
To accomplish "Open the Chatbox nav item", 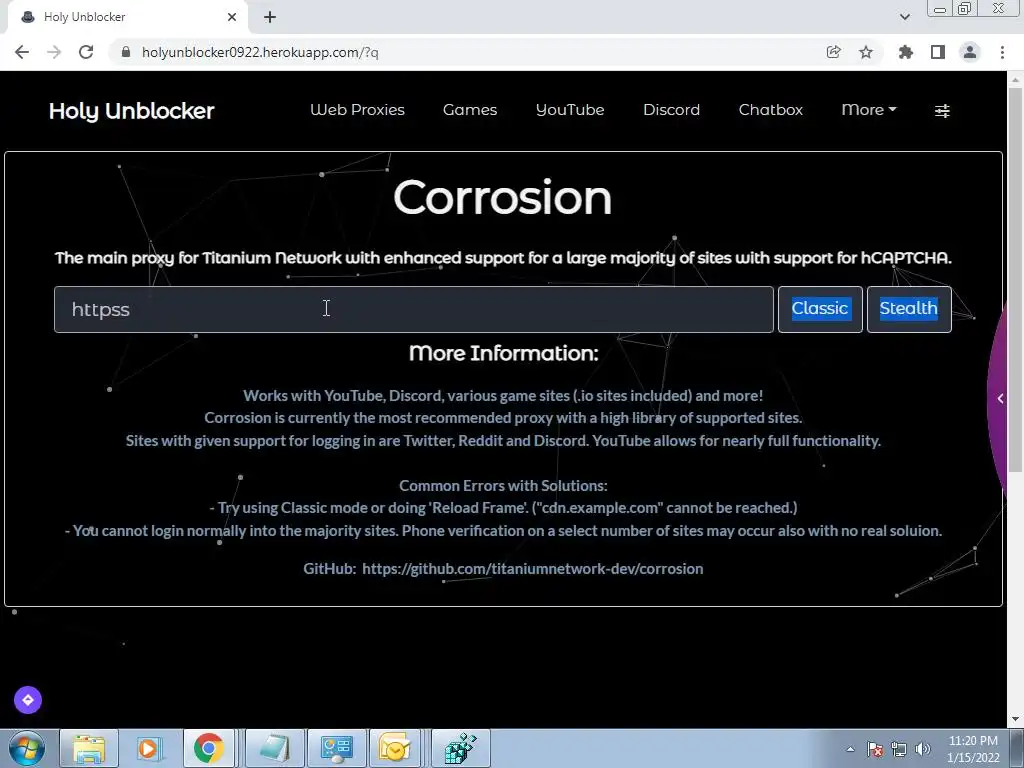I will tap(771, 110).
